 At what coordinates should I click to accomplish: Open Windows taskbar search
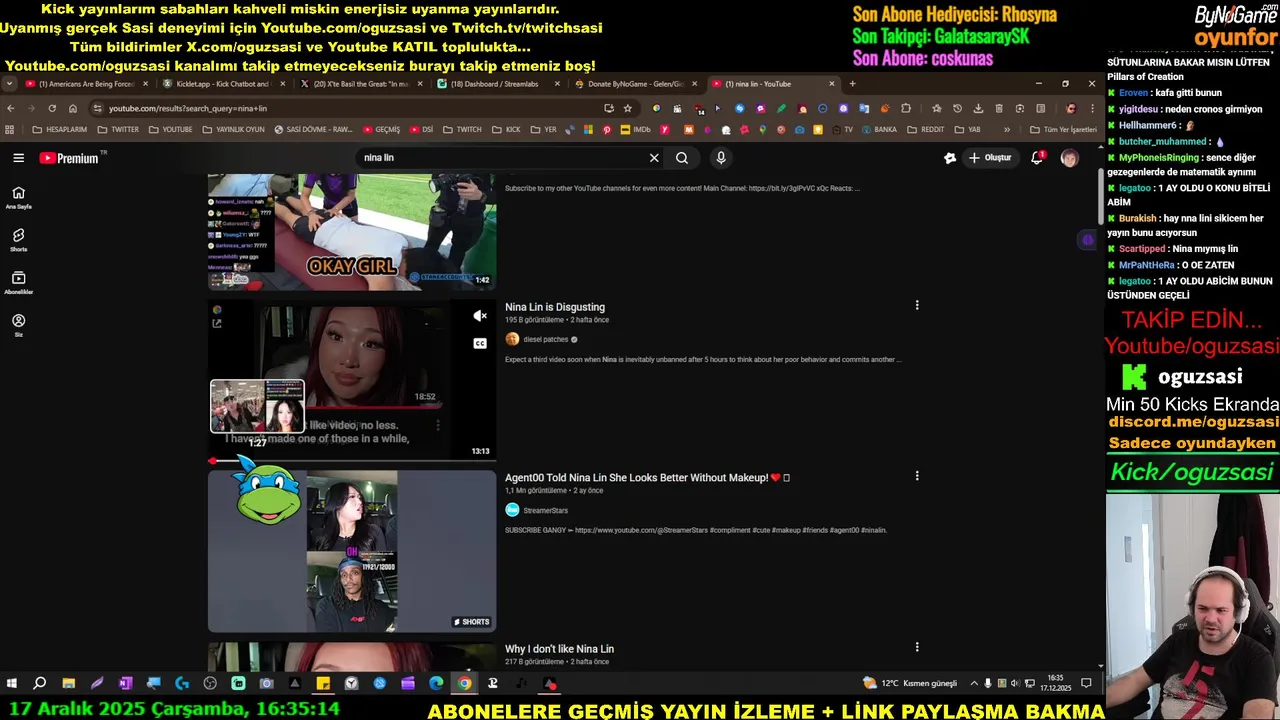39,683
